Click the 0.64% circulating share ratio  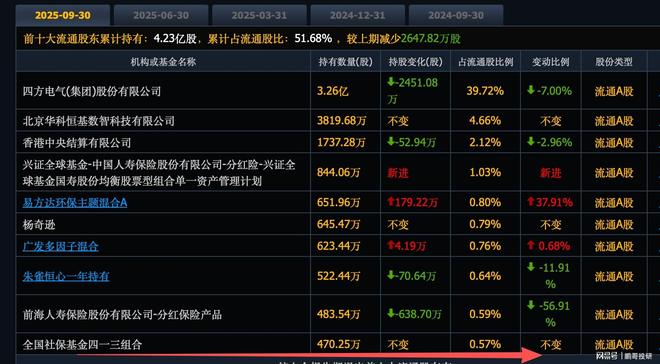(485, 276)
